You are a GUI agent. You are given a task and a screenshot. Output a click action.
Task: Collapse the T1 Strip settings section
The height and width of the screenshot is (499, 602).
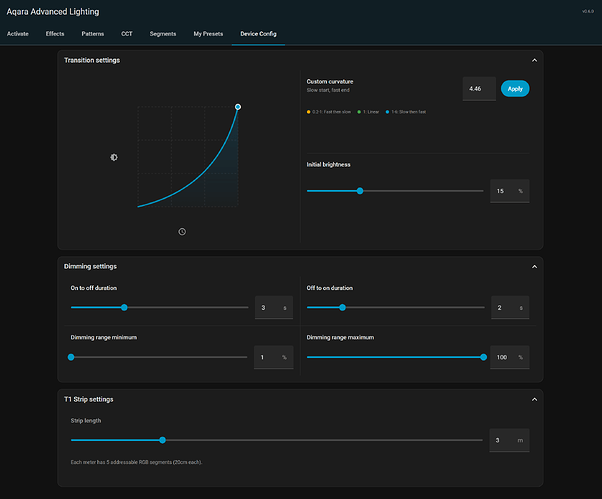click(534, 399)
